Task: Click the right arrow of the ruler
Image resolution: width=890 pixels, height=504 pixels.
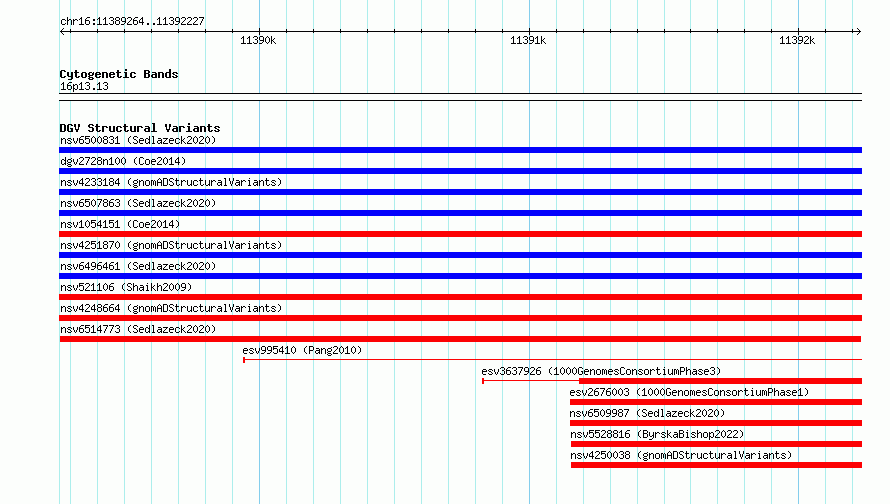Action: [858, 31]
